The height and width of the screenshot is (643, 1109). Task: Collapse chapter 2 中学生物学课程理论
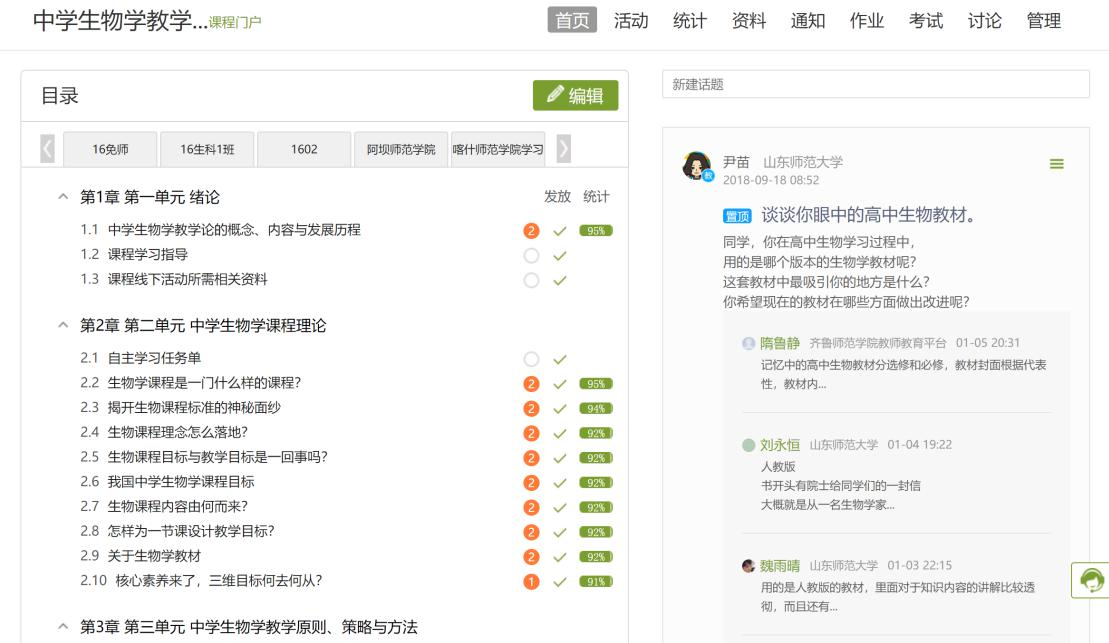coord(63,326)
